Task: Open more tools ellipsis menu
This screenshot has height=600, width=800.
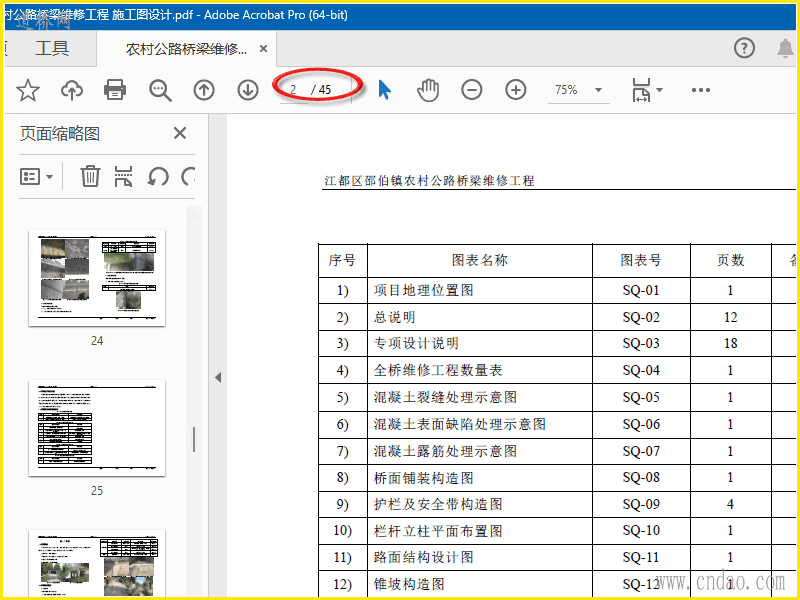Action: [701, 90]
